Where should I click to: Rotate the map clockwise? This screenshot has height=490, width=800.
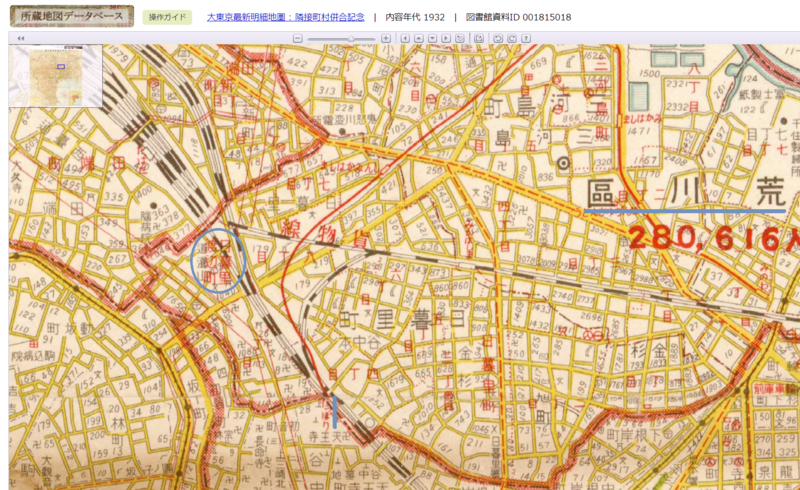click(512, 38)
